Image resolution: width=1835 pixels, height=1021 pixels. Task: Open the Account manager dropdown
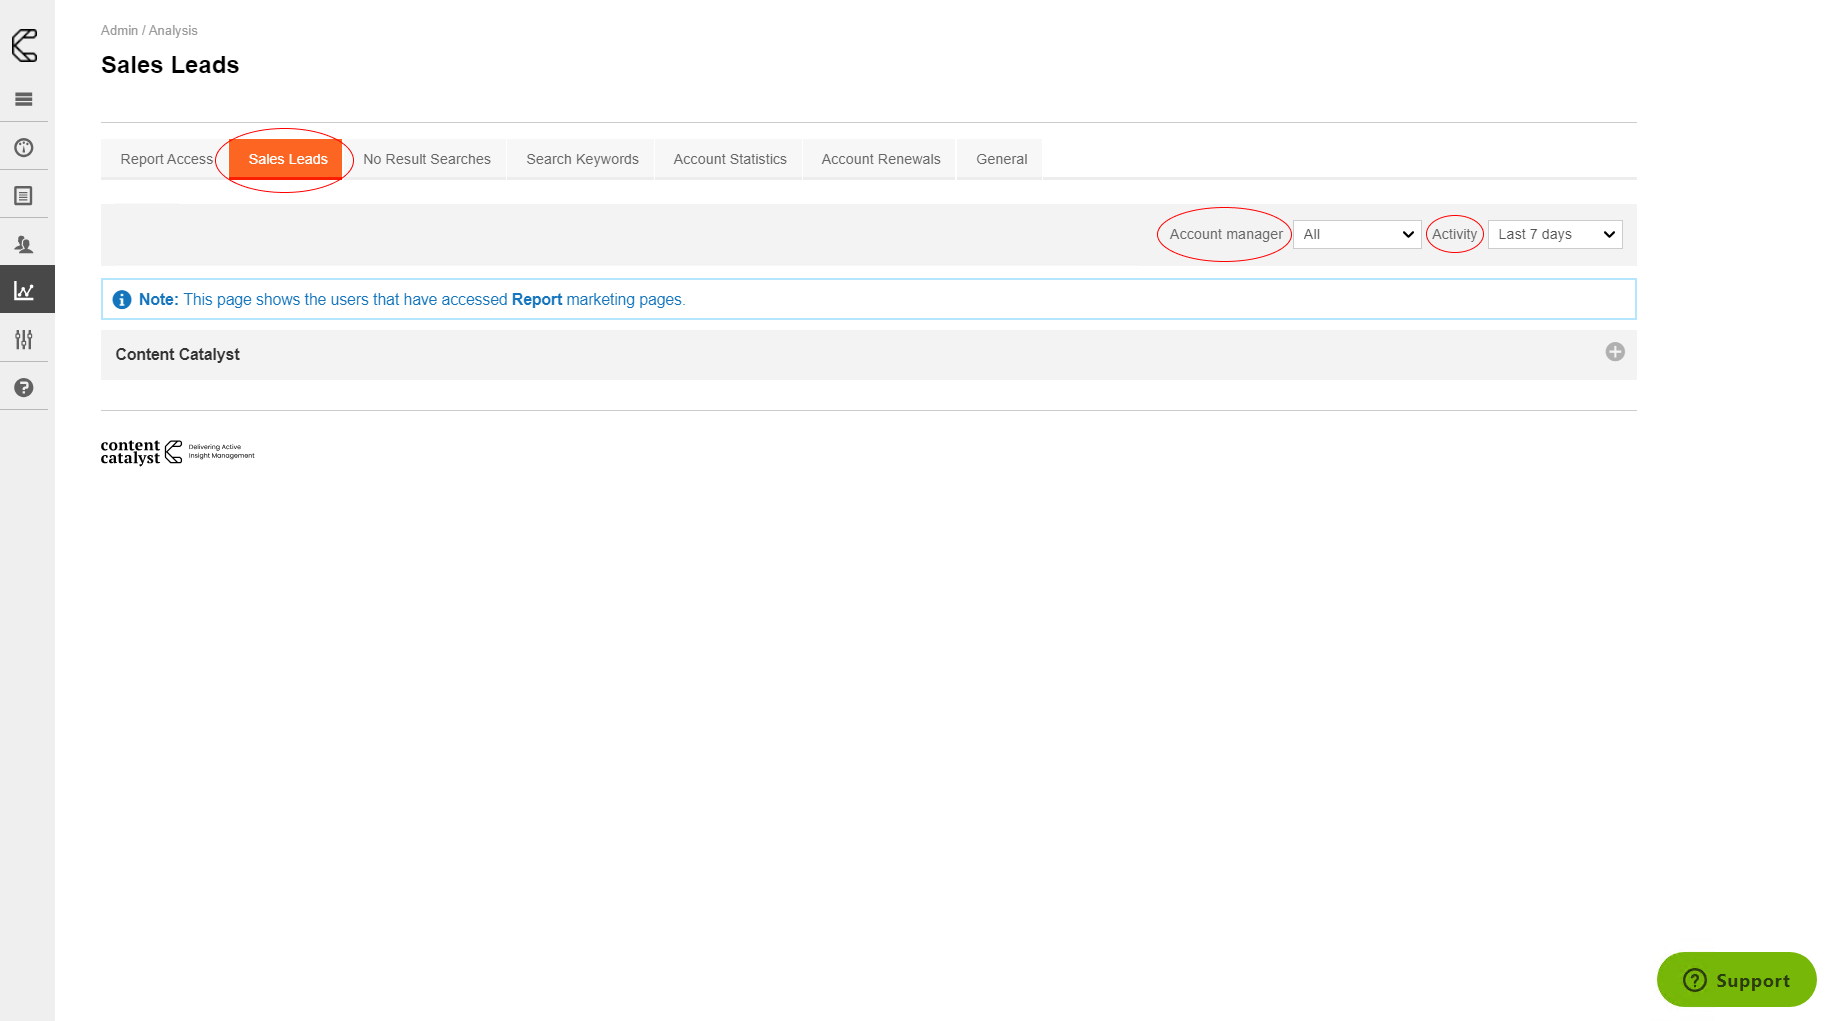click(1357, 234)
